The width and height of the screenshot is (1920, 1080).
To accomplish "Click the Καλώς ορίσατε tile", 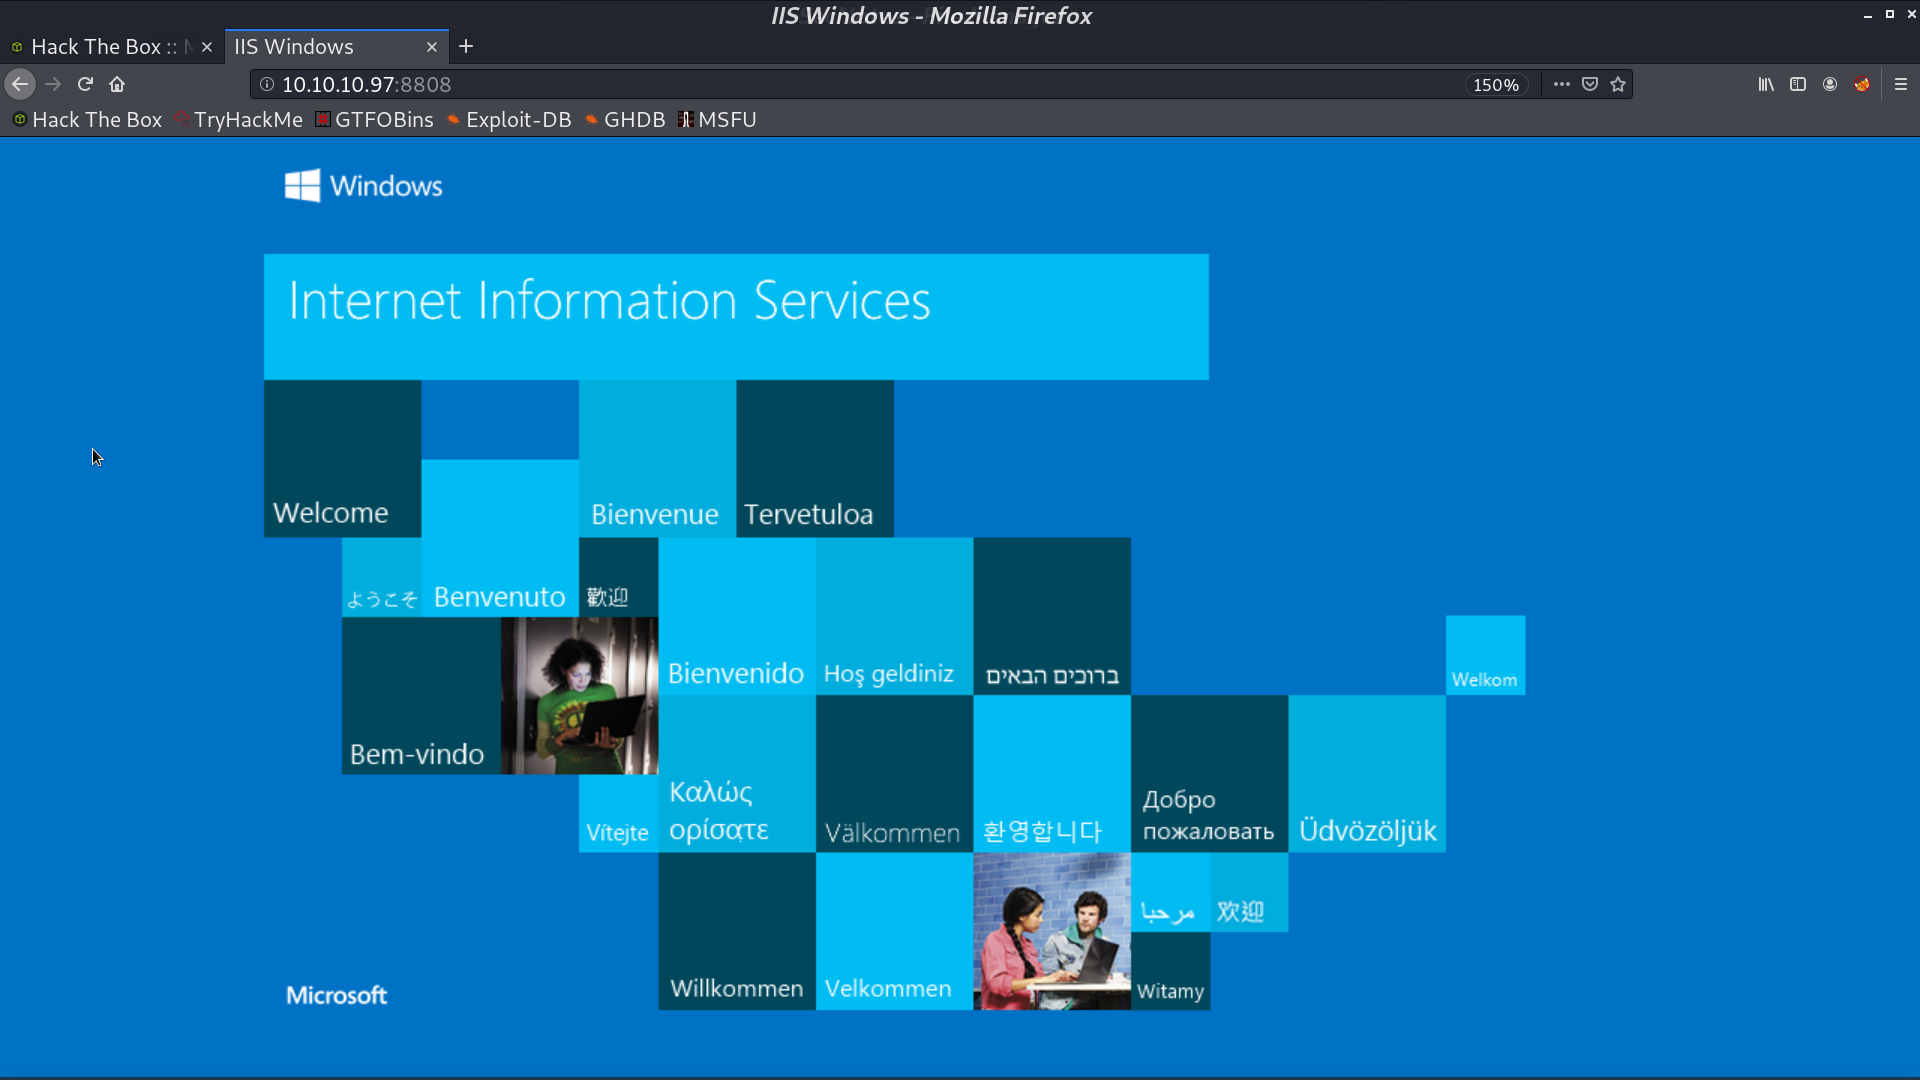I will [x=737, y=774].
